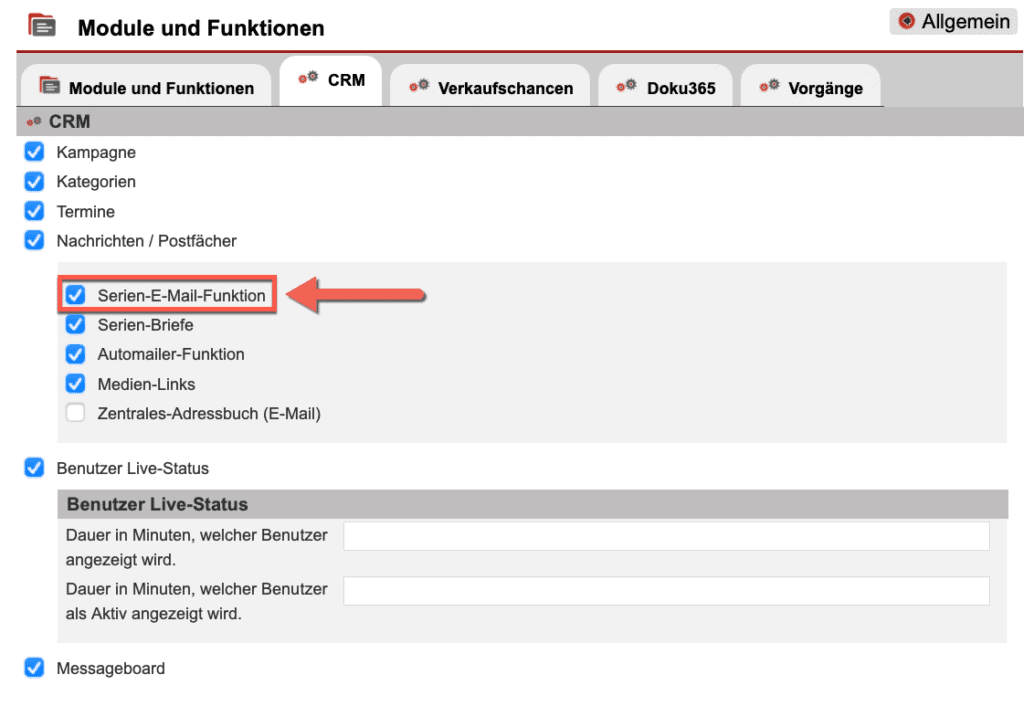Uncheck the Serien-E-Mail-Funktion option
The height and width of the screenshot is (706, 1024).
click(x=75, y=295)
